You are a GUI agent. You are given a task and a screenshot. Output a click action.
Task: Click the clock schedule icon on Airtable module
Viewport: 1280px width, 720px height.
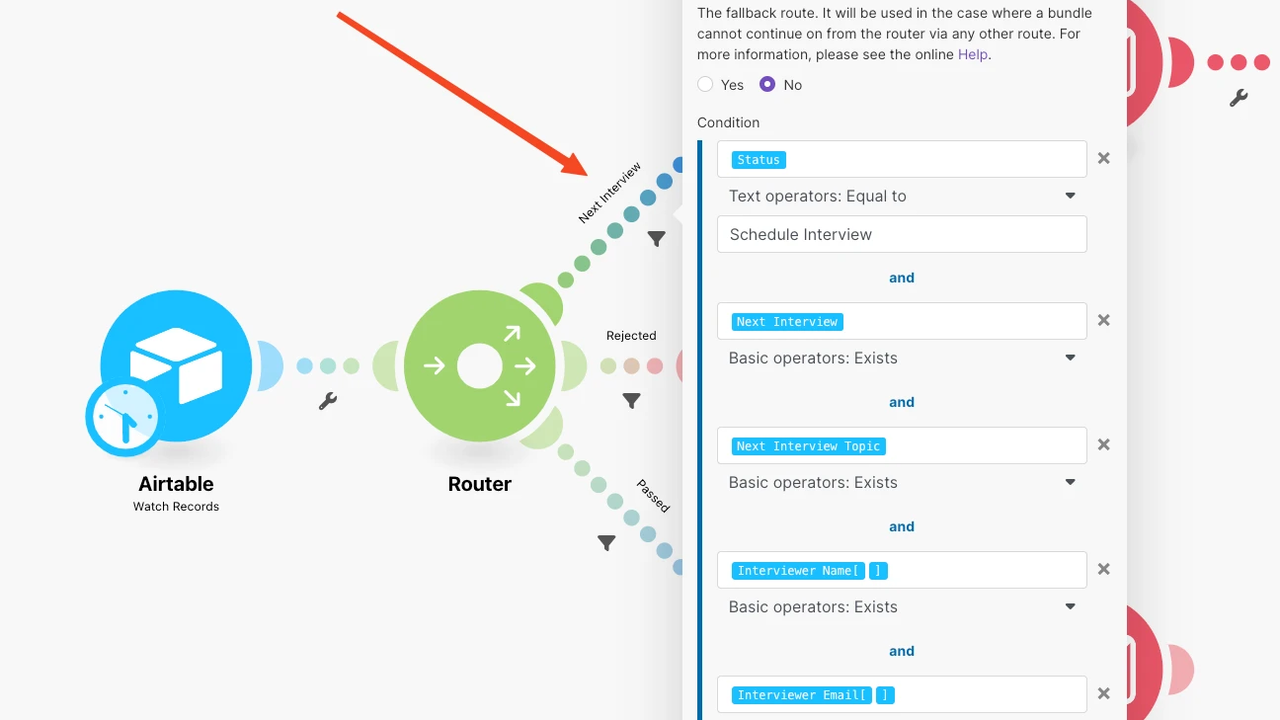(x=122, y=417)
